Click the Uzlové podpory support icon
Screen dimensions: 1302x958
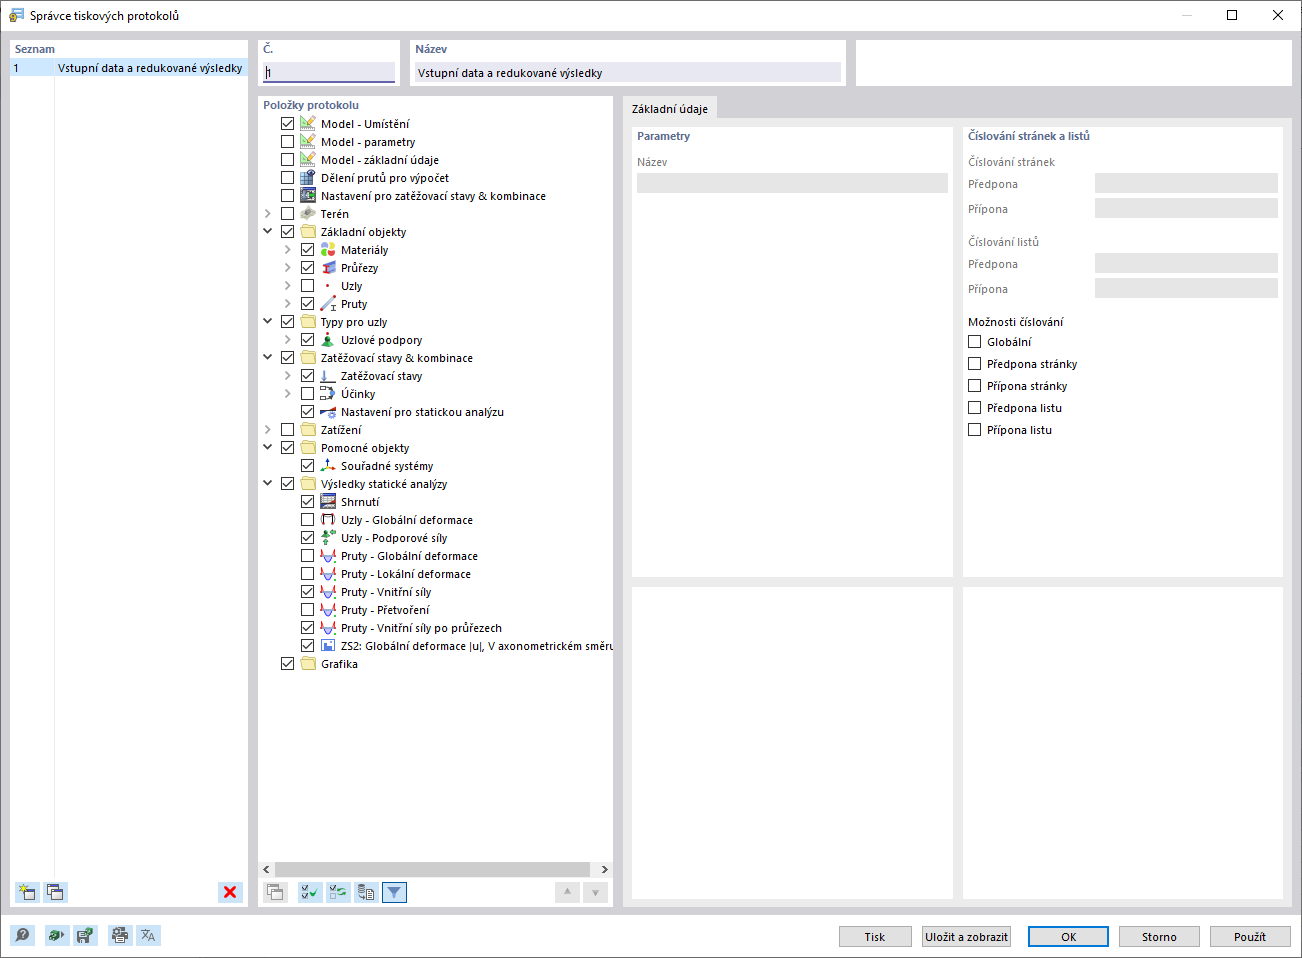click(328, 340)
